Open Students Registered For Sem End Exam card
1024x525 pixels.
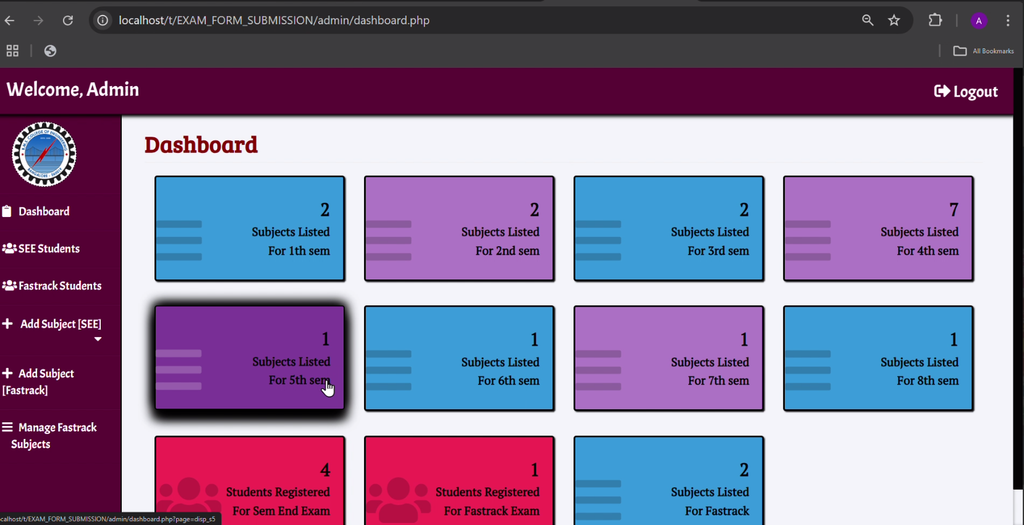coord(249,481)
